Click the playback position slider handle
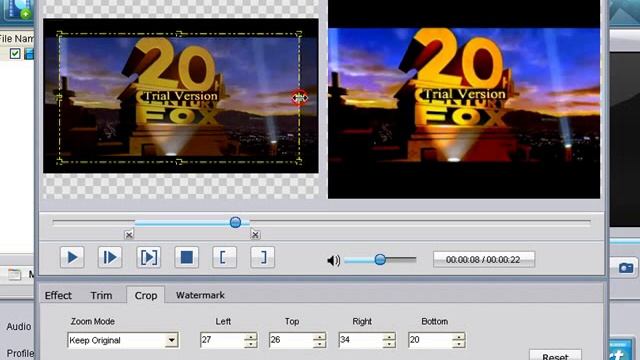The width and height of the screenshot is (640, 360). coord(235,222)
